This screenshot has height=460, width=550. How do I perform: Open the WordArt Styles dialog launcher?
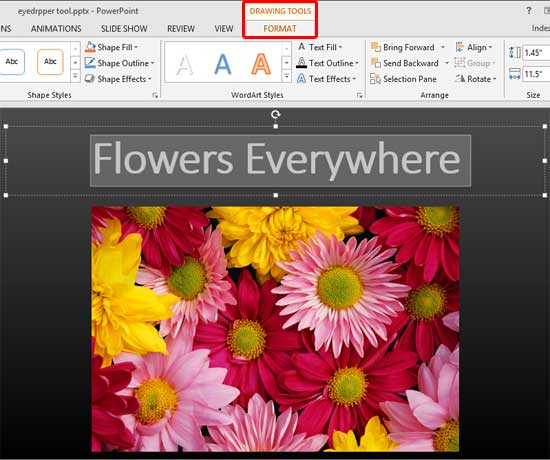360,95
